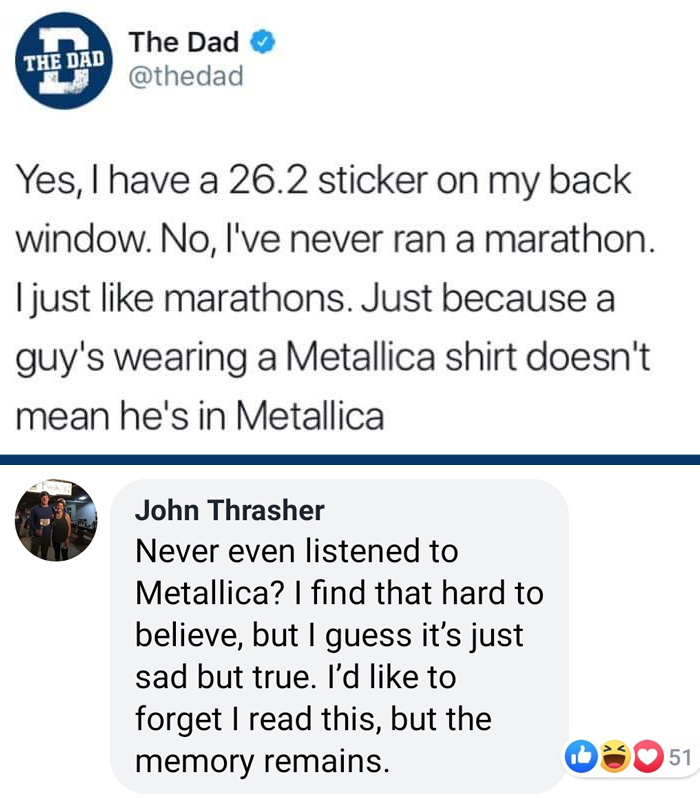This screenshot has height=798, width=700.
Task: Open John Thrasher's profile picture
Action: 56,520
